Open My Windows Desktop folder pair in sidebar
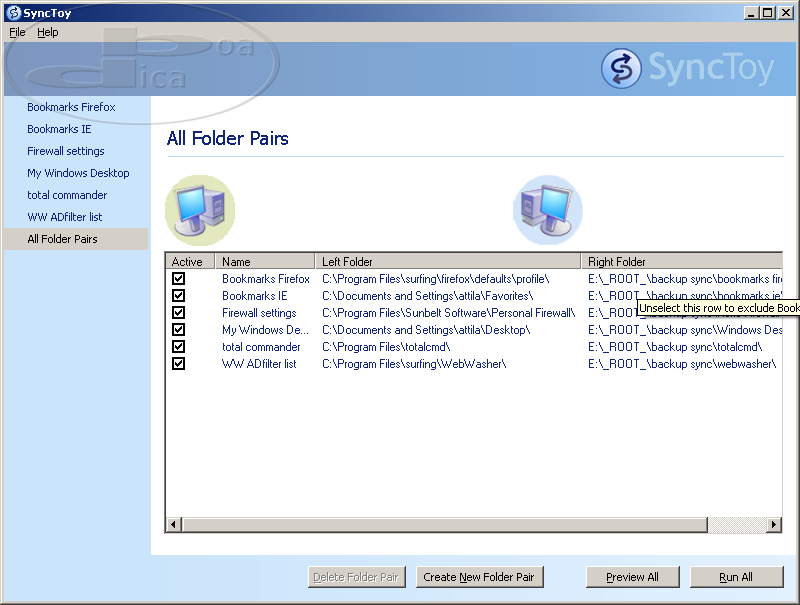Viewport: 800px width, 605px height. (x=78, y=173)
